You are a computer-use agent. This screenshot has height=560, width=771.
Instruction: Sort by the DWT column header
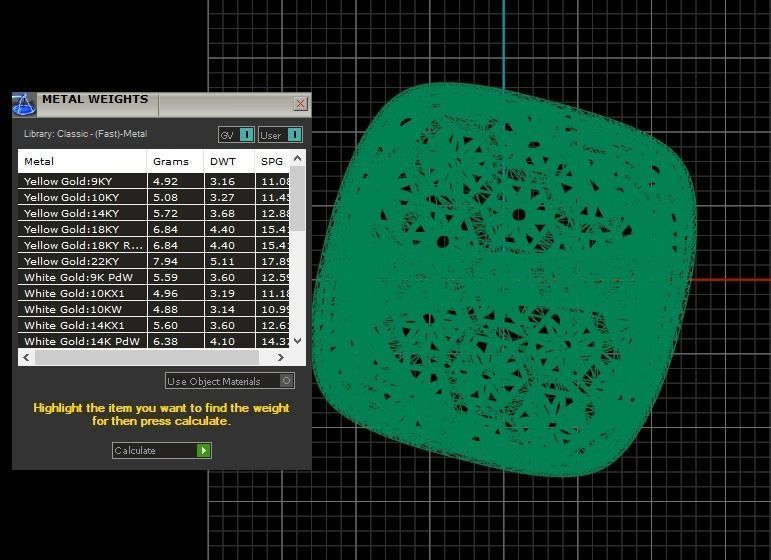point(229,161)
